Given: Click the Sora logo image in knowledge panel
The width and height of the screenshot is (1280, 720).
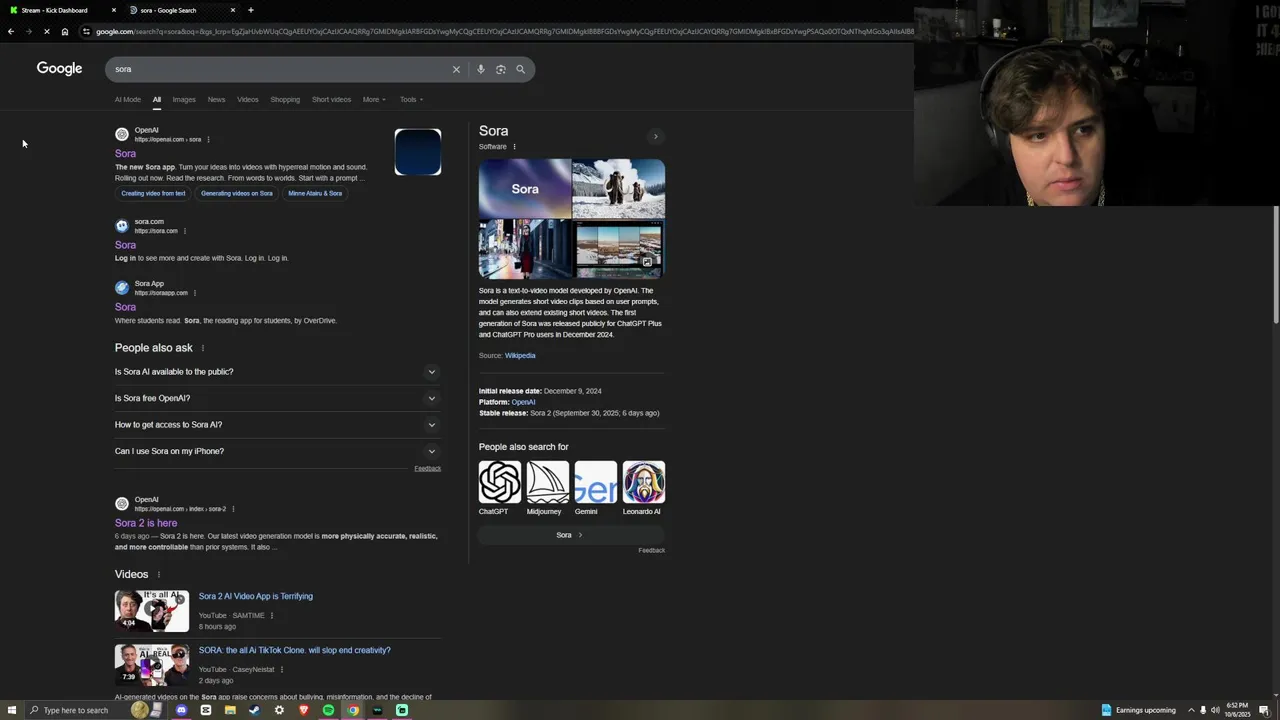Looking at the screenshot, I should pyautogui.click(x=525, y=189).
